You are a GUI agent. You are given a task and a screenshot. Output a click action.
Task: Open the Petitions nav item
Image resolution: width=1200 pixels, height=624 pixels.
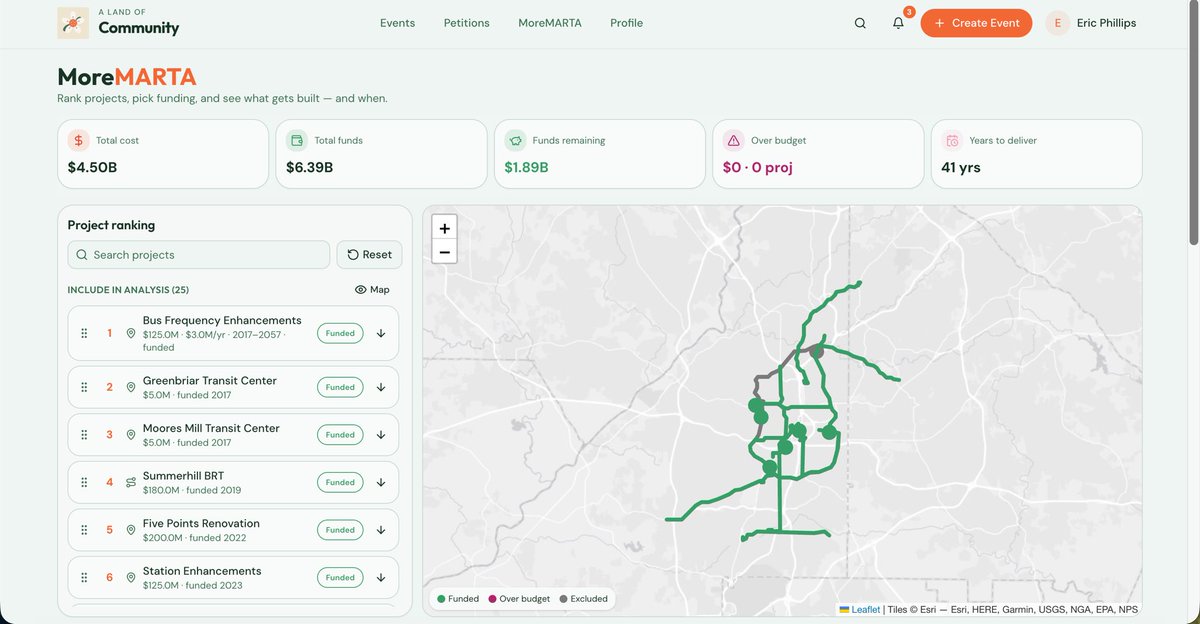point(467,23)
